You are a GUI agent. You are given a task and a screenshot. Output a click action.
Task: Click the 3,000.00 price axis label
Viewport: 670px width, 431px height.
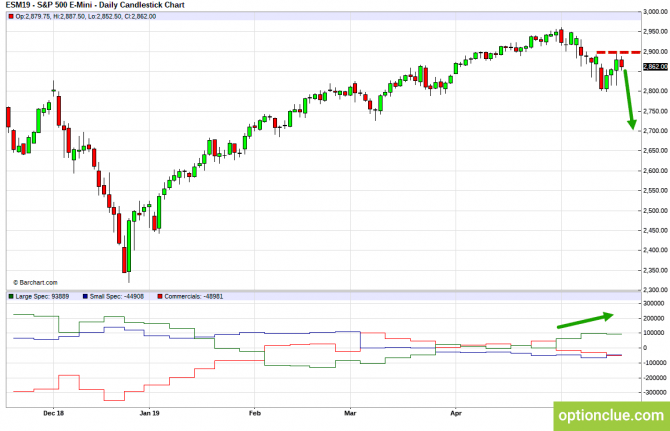coord(655,12)
